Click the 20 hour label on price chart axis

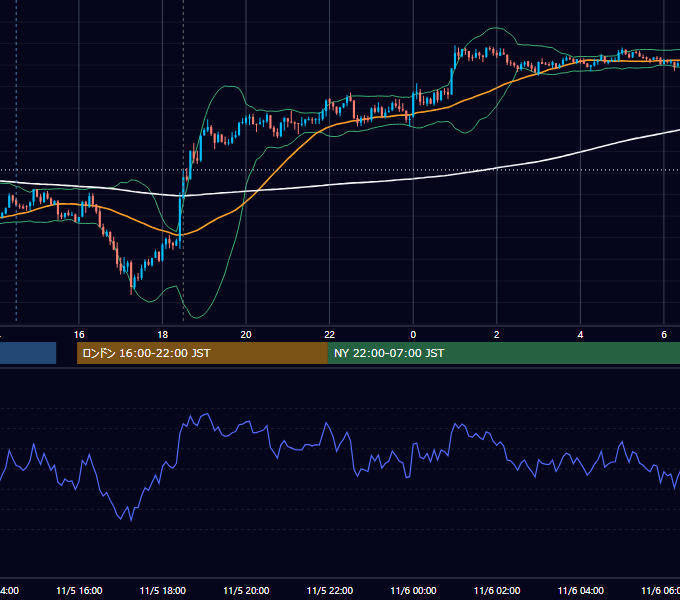pos(246,335)
